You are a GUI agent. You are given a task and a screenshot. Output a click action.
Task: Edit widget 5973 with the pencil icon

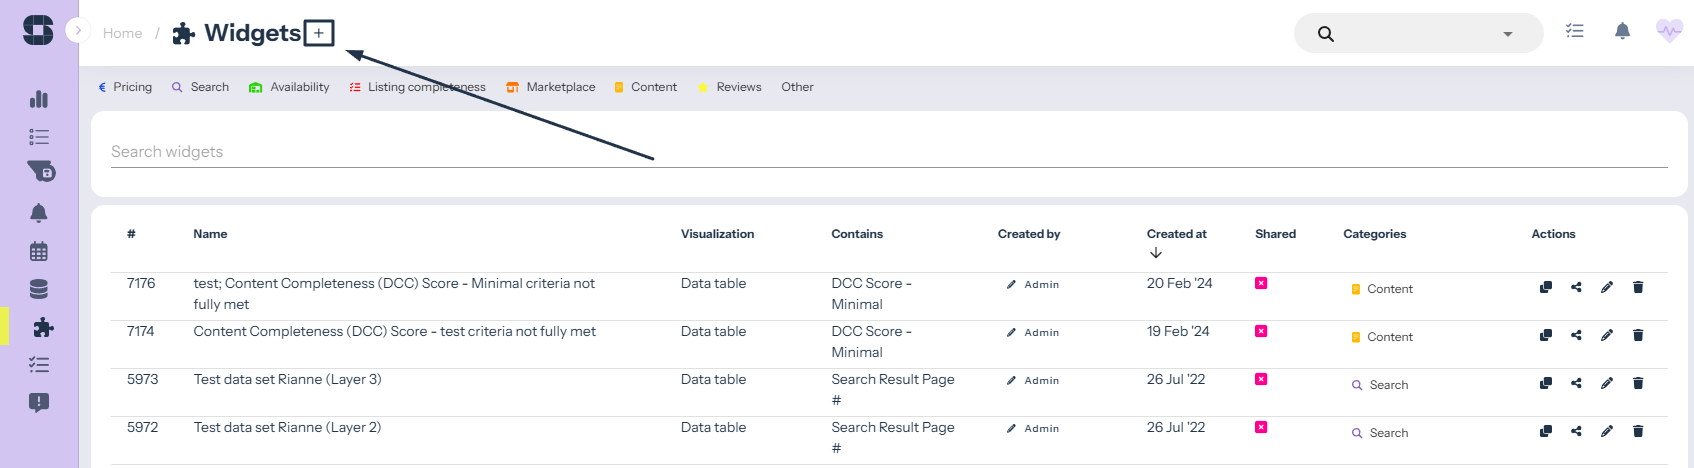pyautogui.click(x=1607, y=383)
